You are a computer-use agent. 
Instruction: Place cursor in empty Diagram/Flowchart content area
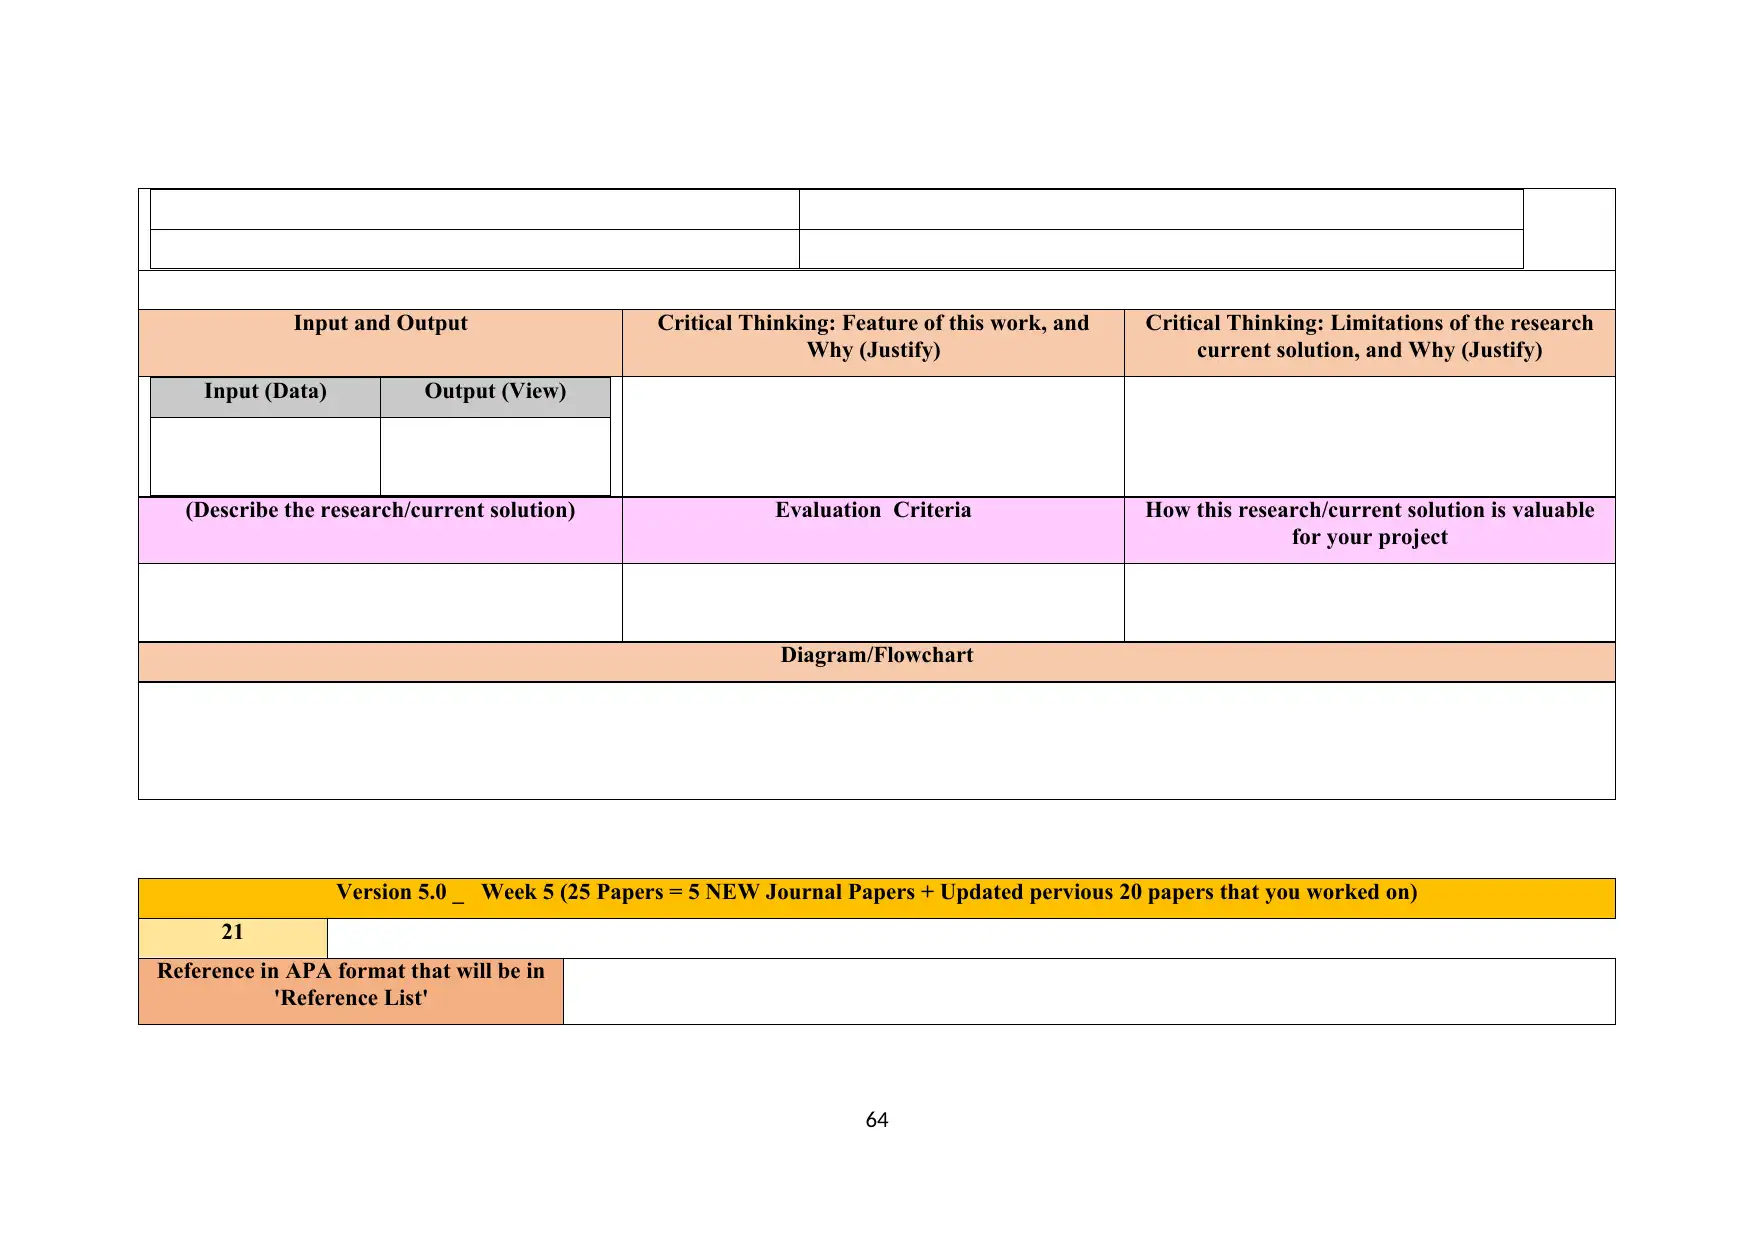877,741
